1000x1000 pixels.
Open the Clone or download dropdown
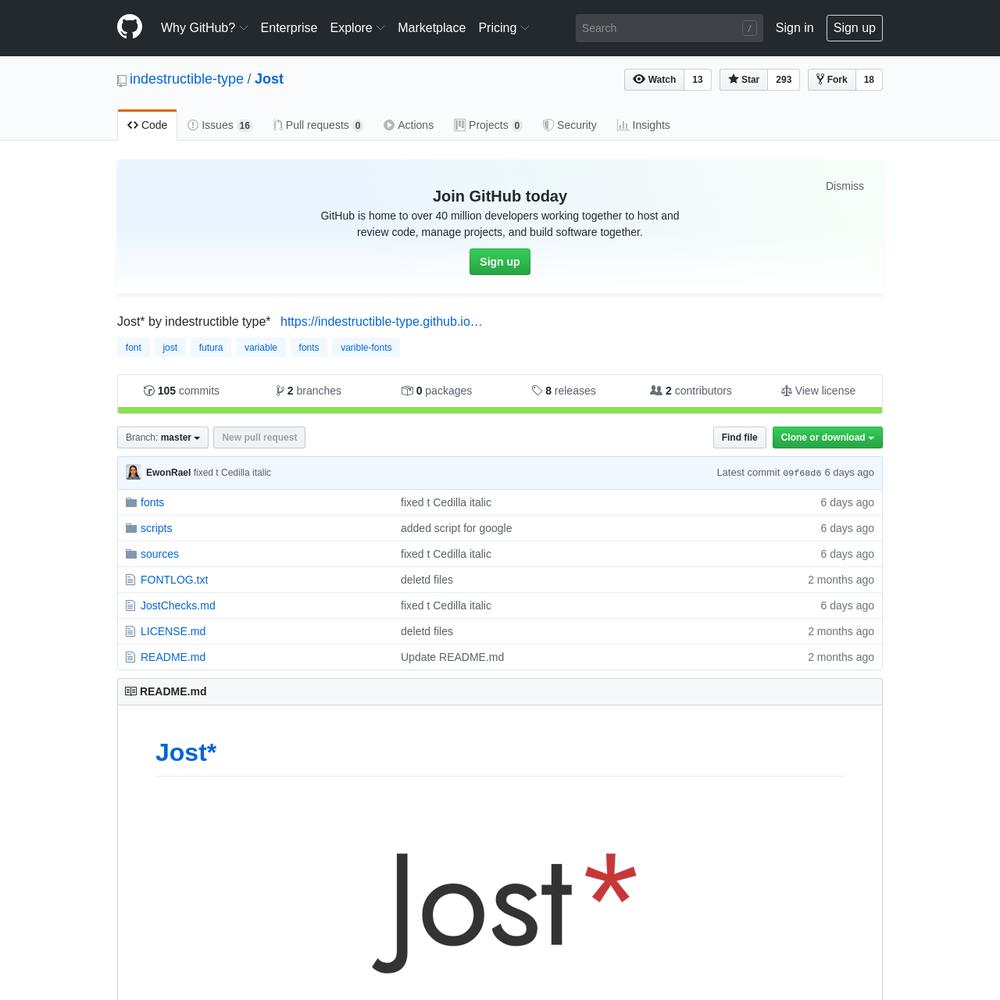[x=827, y=438]
